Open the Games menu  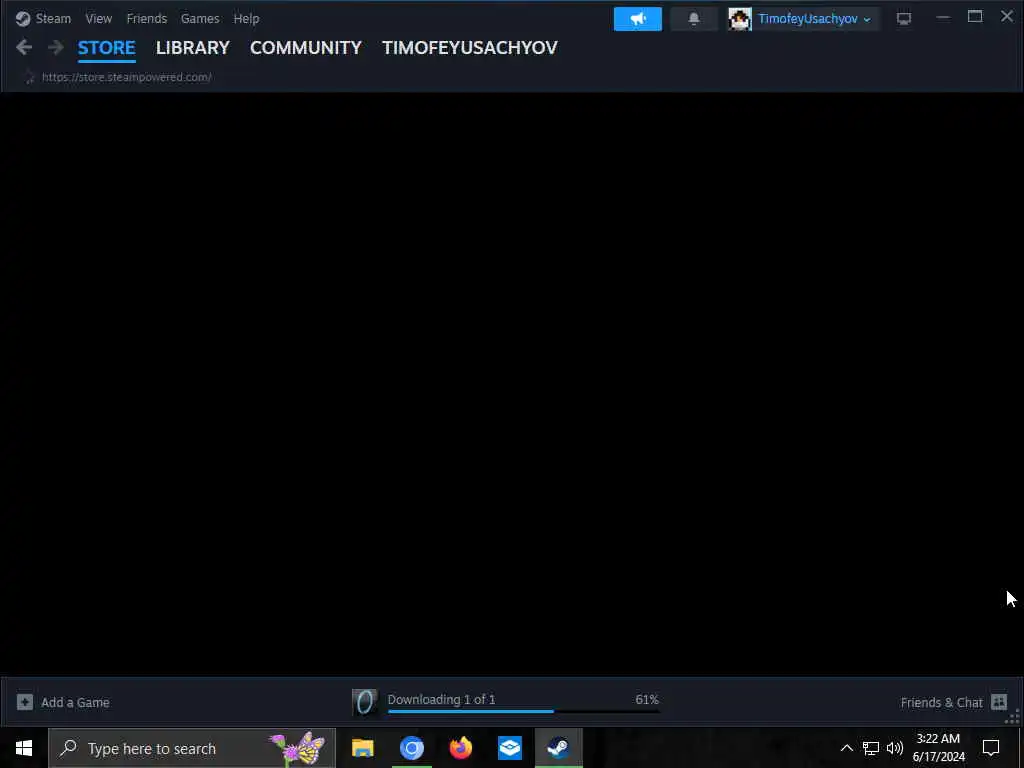(x=200, y=18)
